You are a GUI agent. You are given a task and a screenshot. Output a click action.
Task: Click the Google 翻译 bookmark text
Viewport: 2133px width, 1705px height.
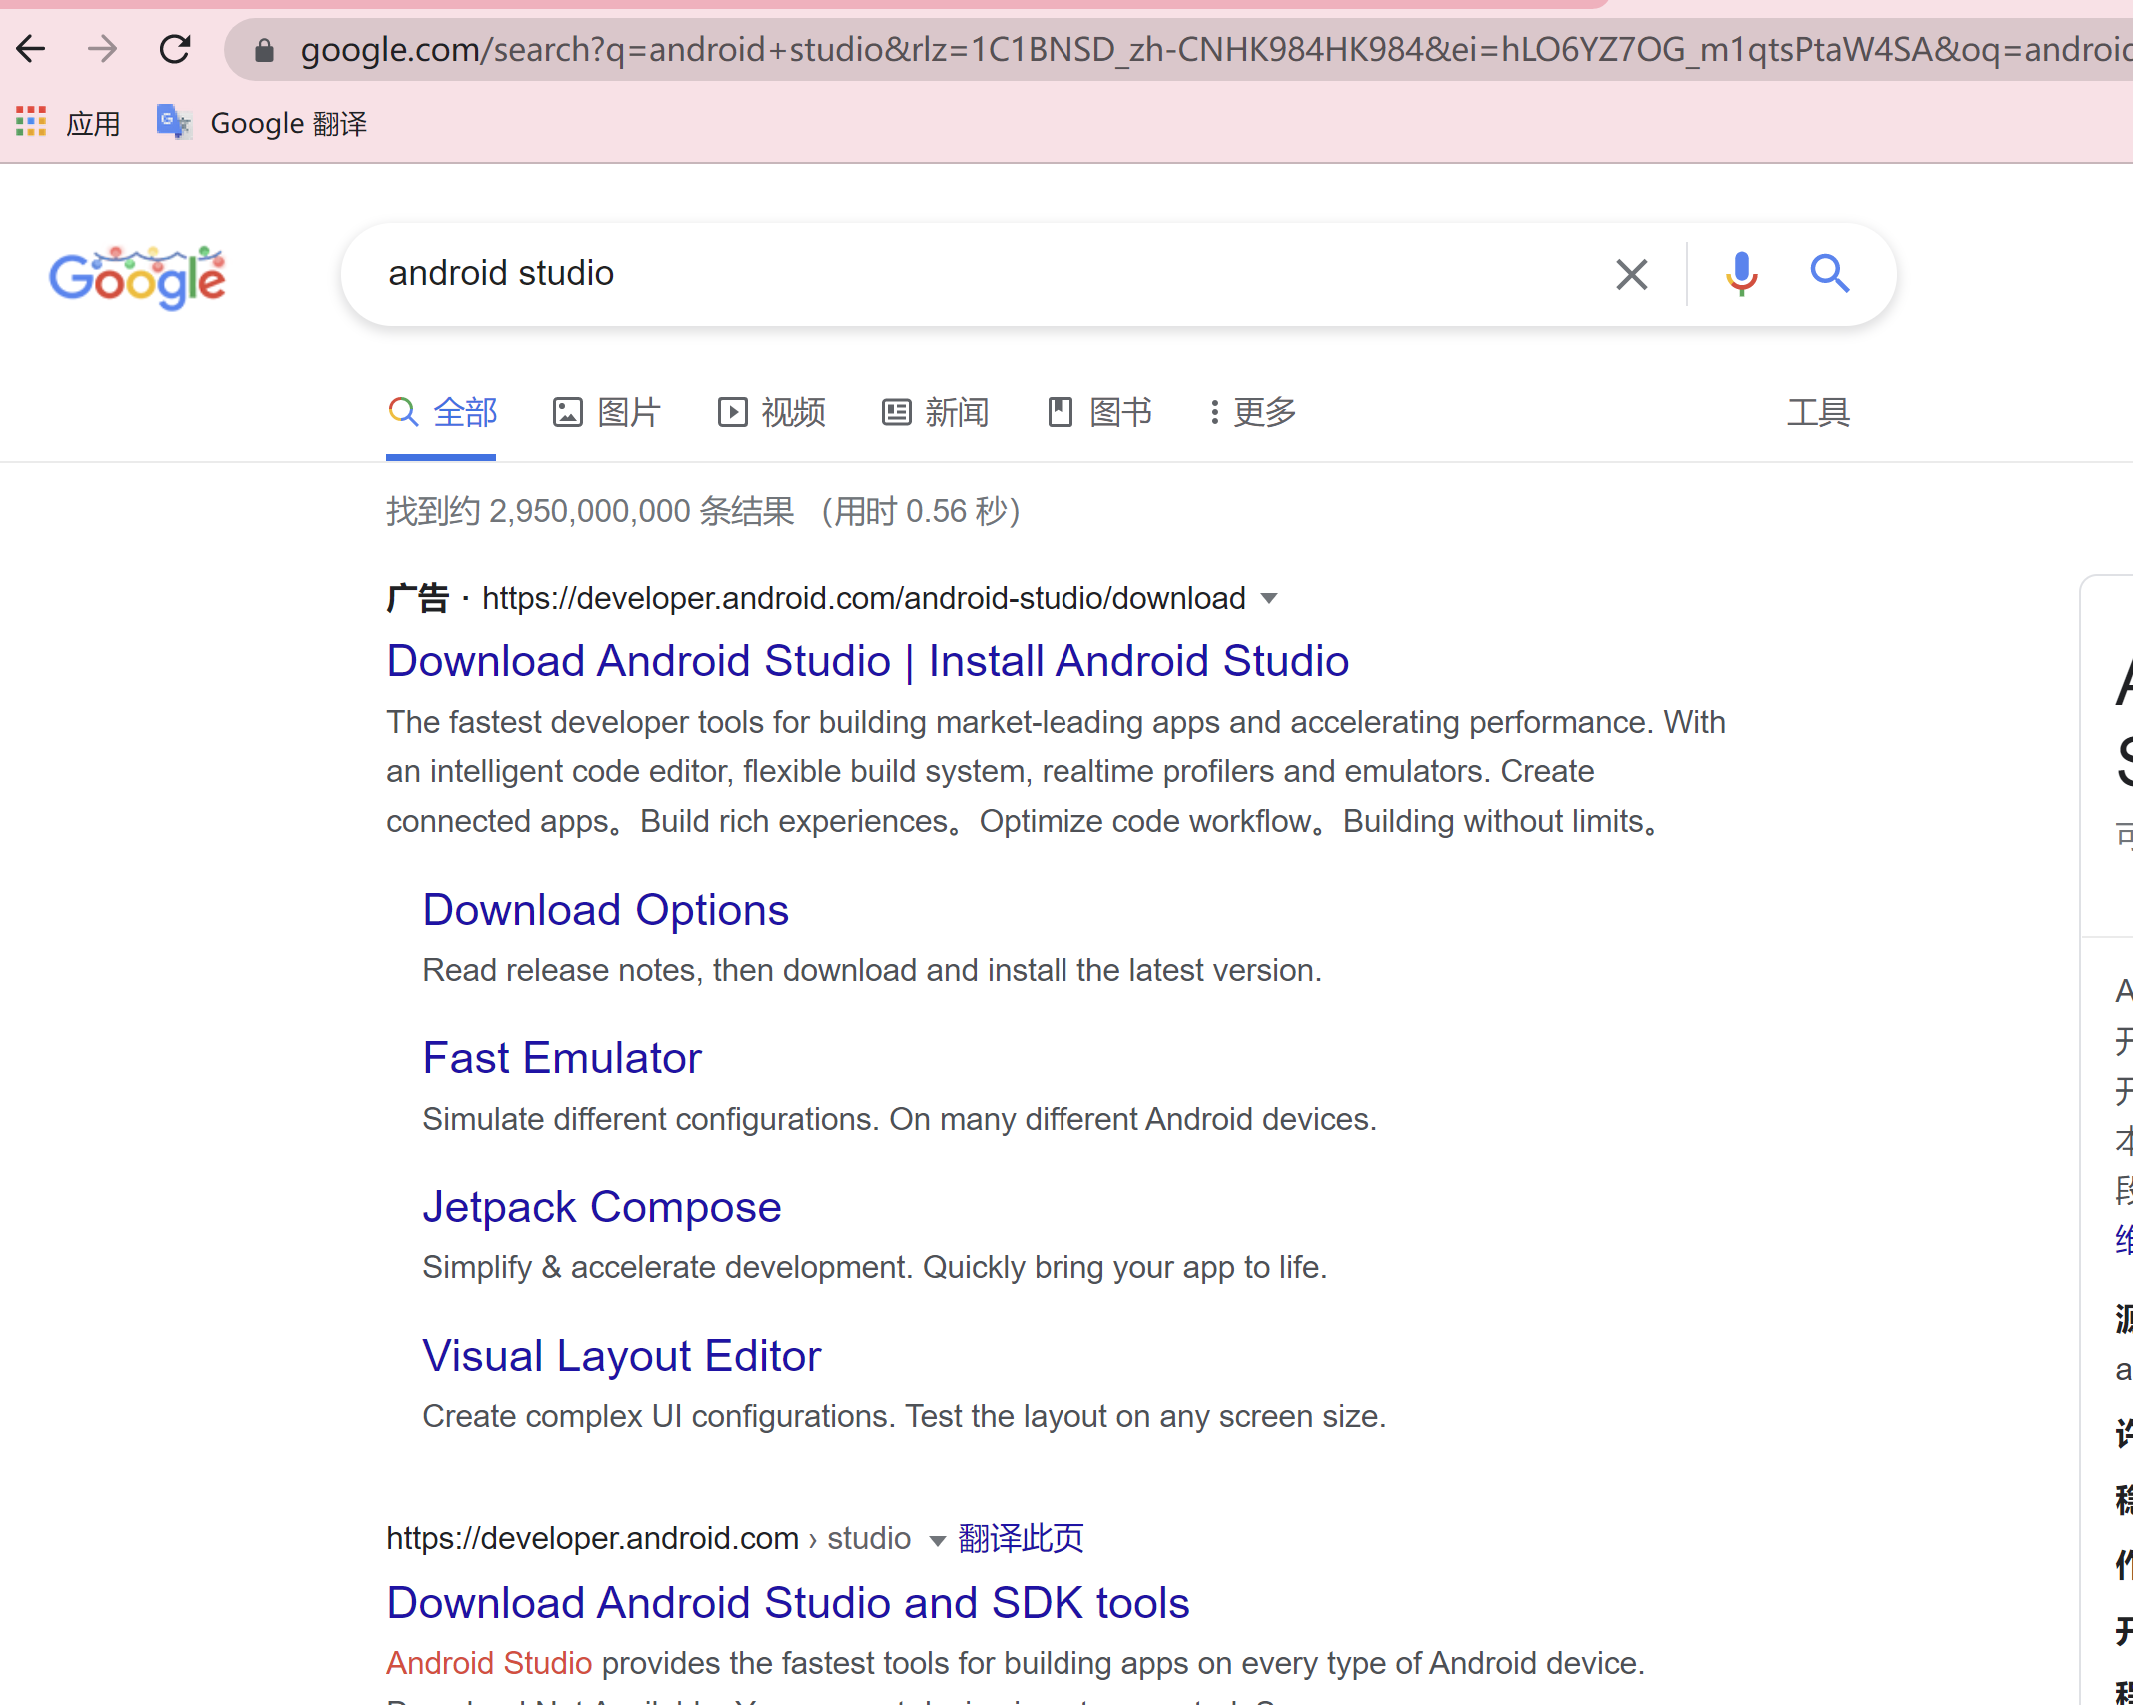[289, 123]
